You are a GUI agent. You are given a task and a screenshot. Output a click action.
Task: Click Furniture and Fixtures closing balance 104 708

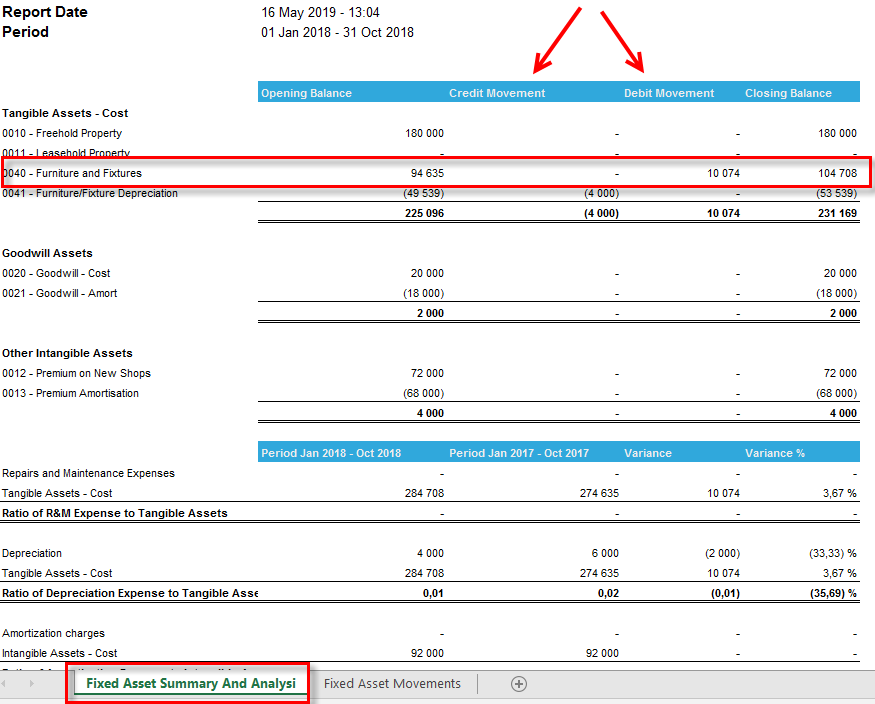[x=837, y=173]
